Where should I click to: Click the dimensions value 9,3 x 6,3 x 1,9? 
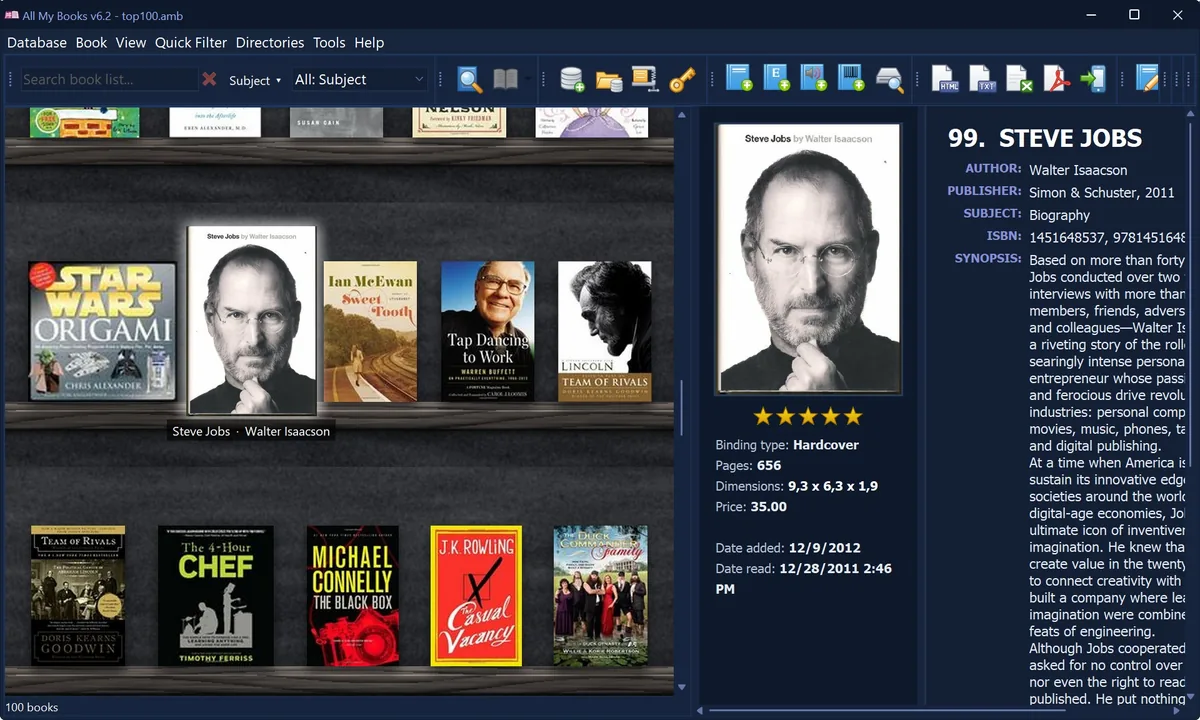833,486
